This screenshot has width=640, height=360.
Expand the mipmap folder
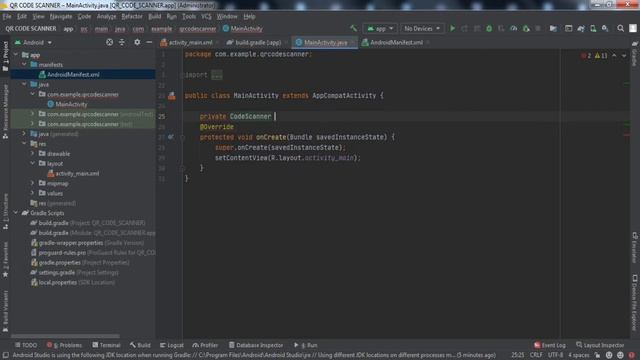click(x=33, y=183)
